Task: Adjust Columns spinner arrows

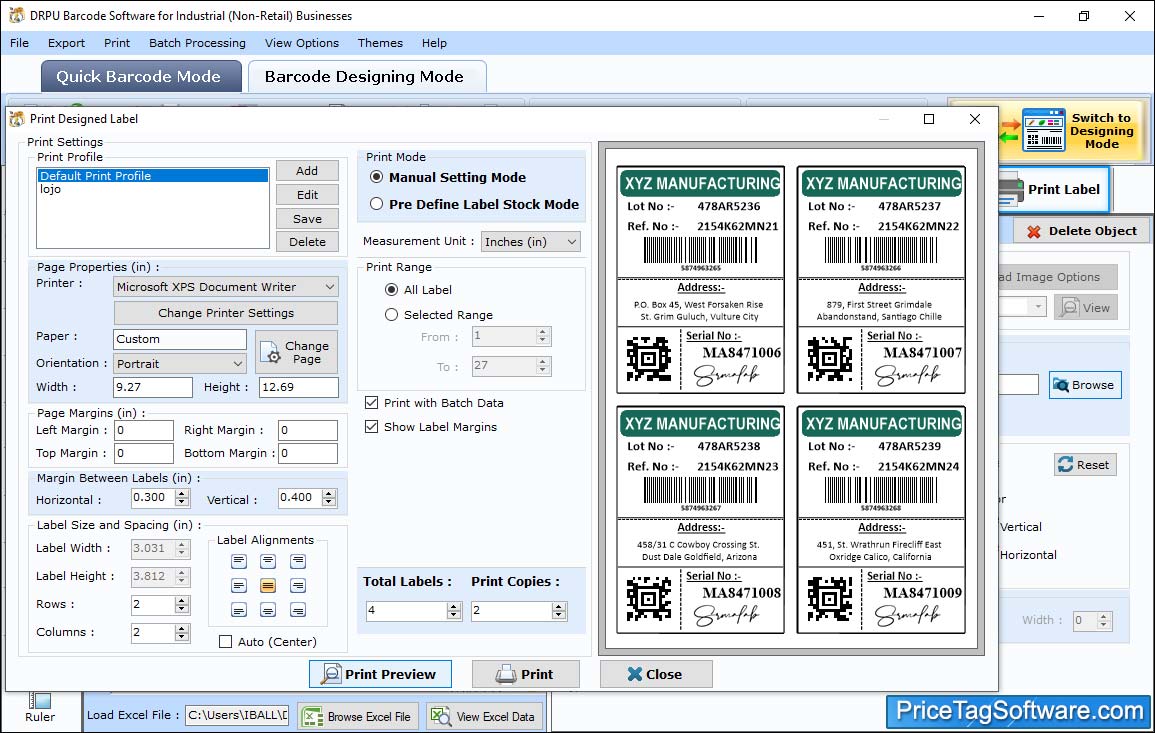Action: click(x=182, y=633)
